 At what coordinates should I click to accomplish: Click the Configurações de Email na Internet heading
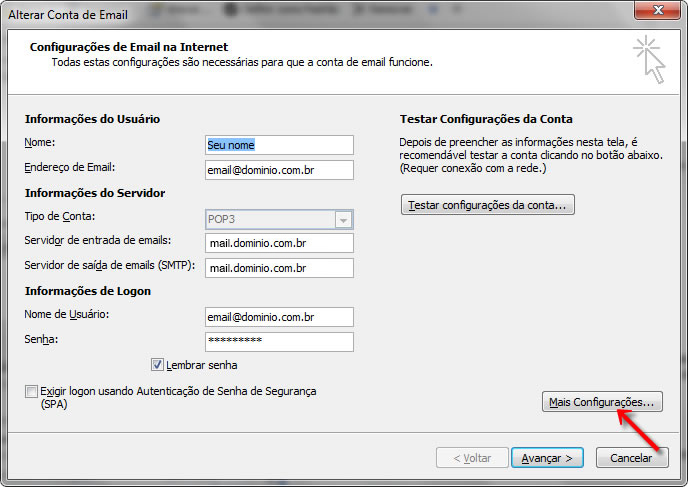129,47
